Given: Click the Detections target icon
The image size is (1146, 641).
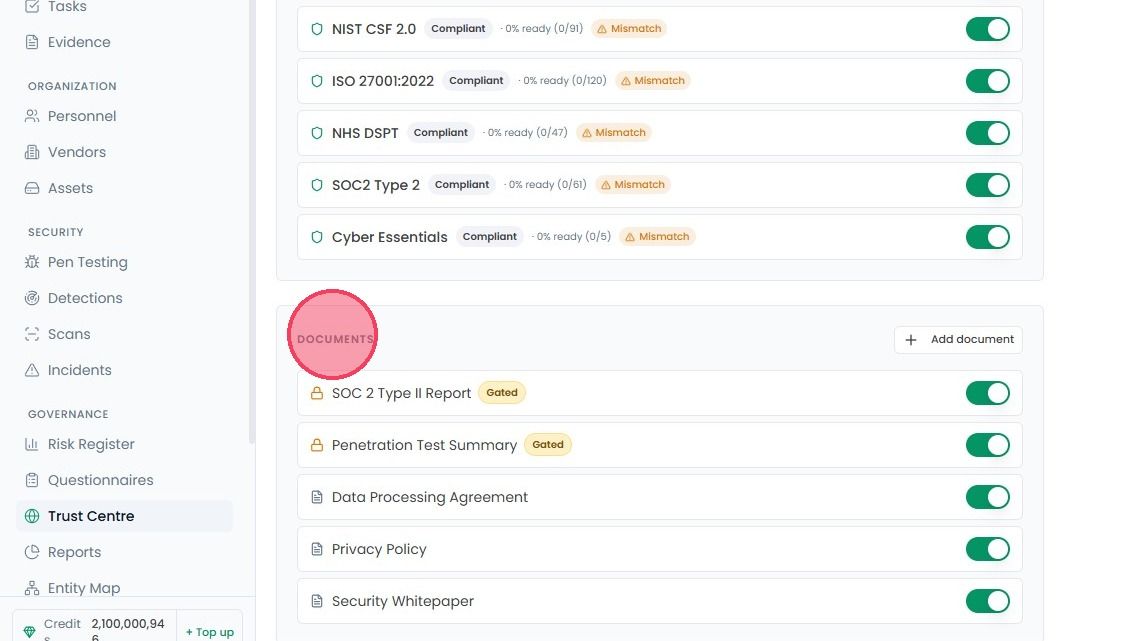Looking at the screenshot, I should tap(31, 297).
